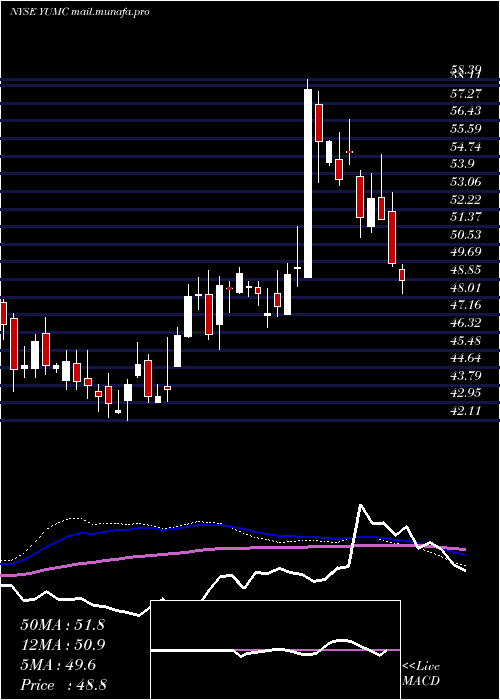Click the 53.06 price level label
500x700 pixels.
point(466,182)
